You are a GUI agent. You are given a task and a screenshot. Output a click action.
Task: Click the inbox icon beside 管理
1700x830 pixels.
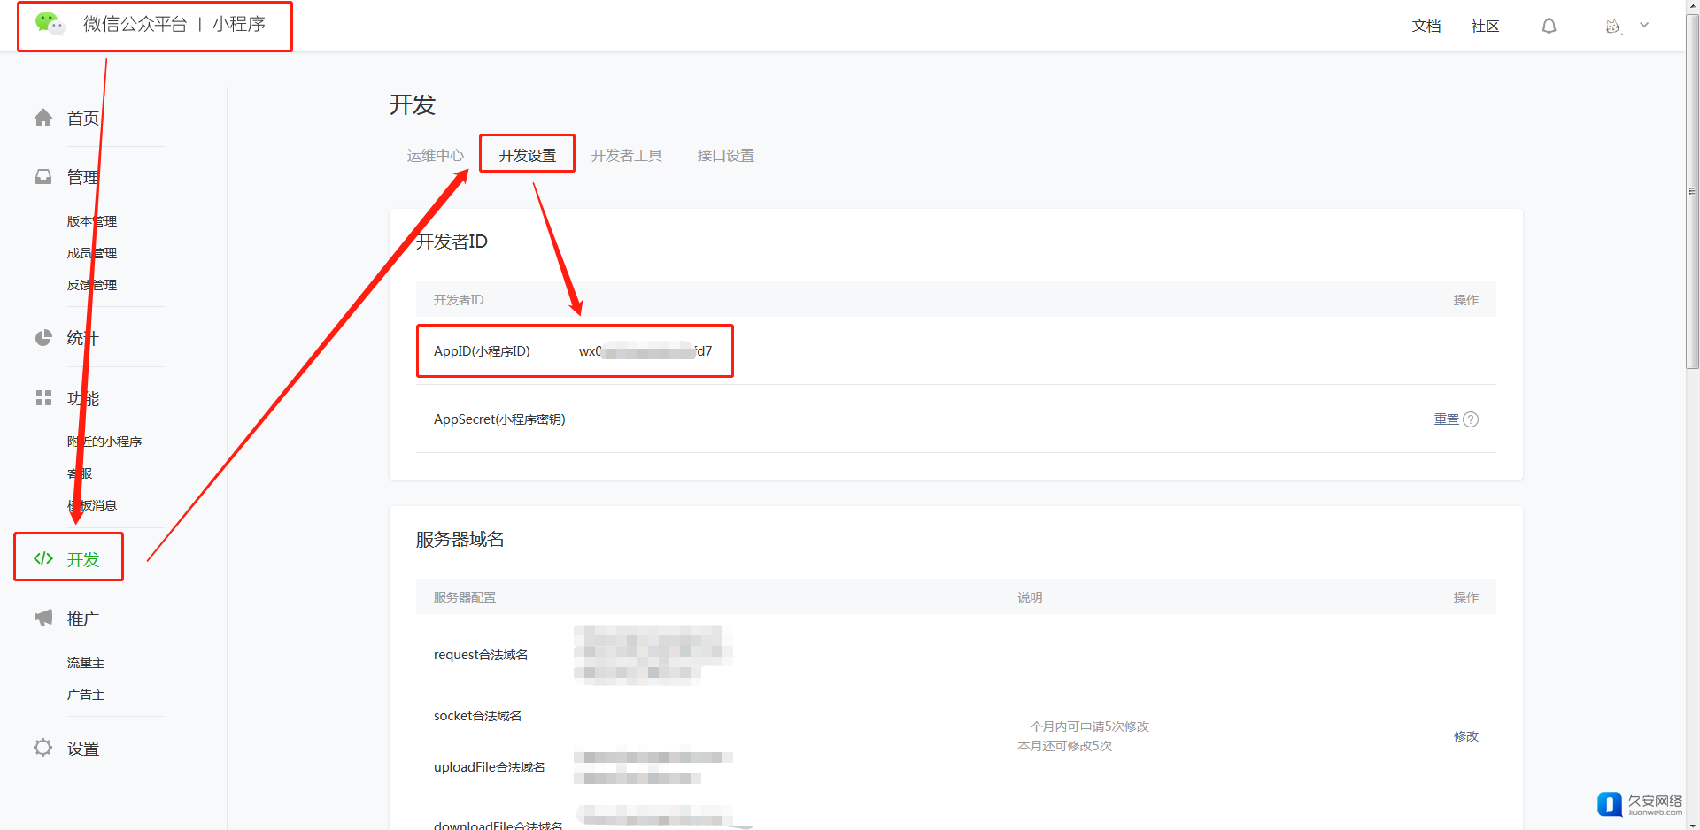click(43, 177)
